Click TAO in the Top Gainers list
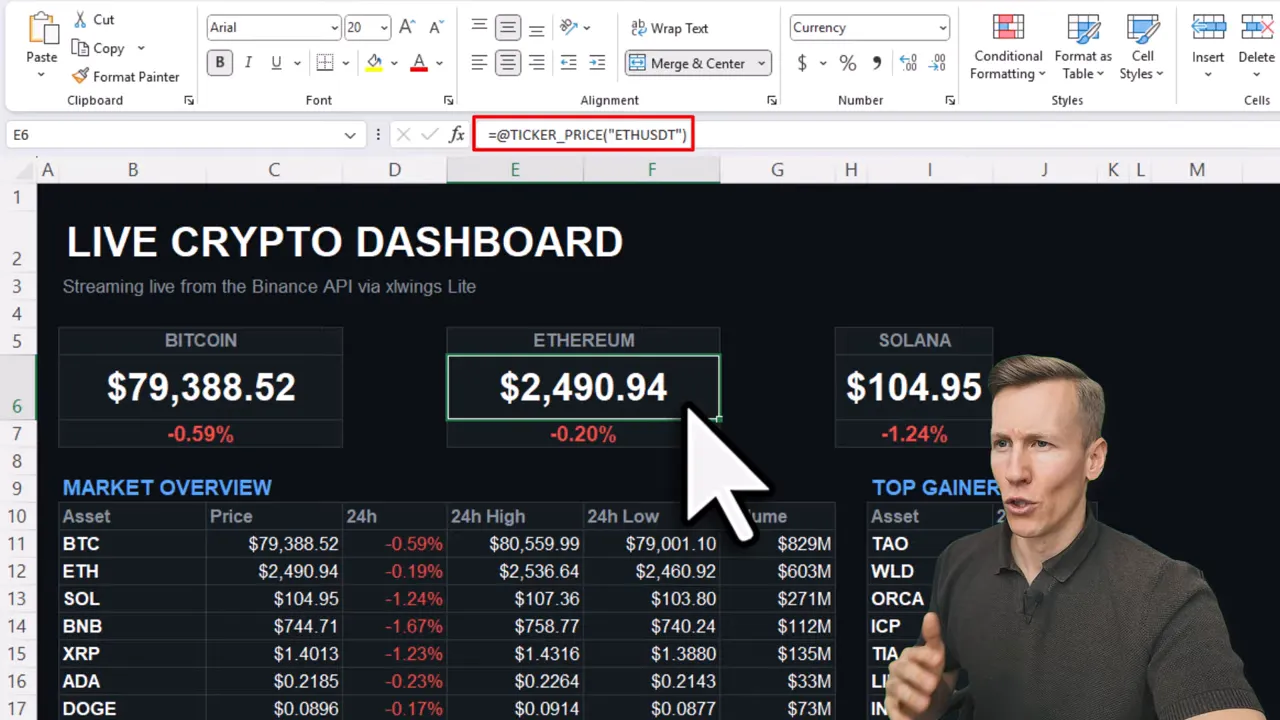This screenshot has width=1280, height=720. pyautogui.click(x=890, y=544)
